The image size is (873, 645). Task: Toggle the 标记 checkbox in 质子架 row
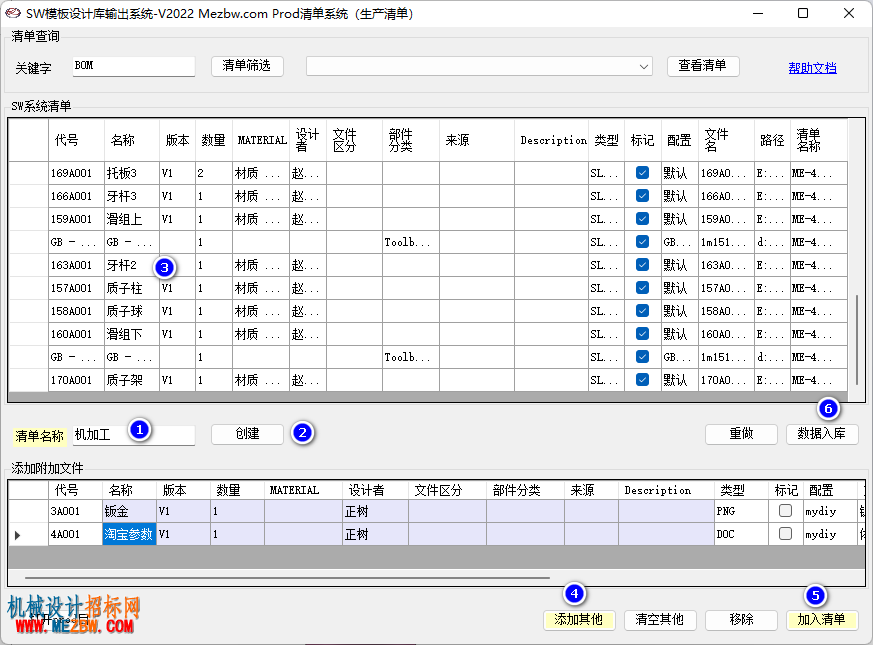642,379
